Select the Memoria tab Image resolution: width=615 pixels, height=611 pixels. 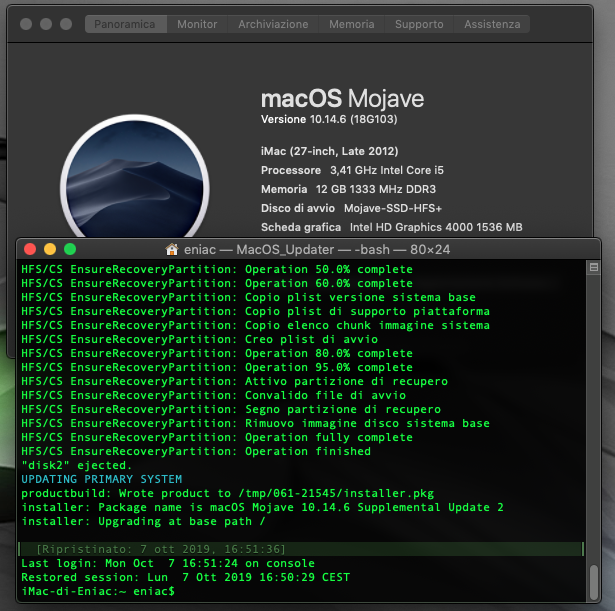[351, 24]
